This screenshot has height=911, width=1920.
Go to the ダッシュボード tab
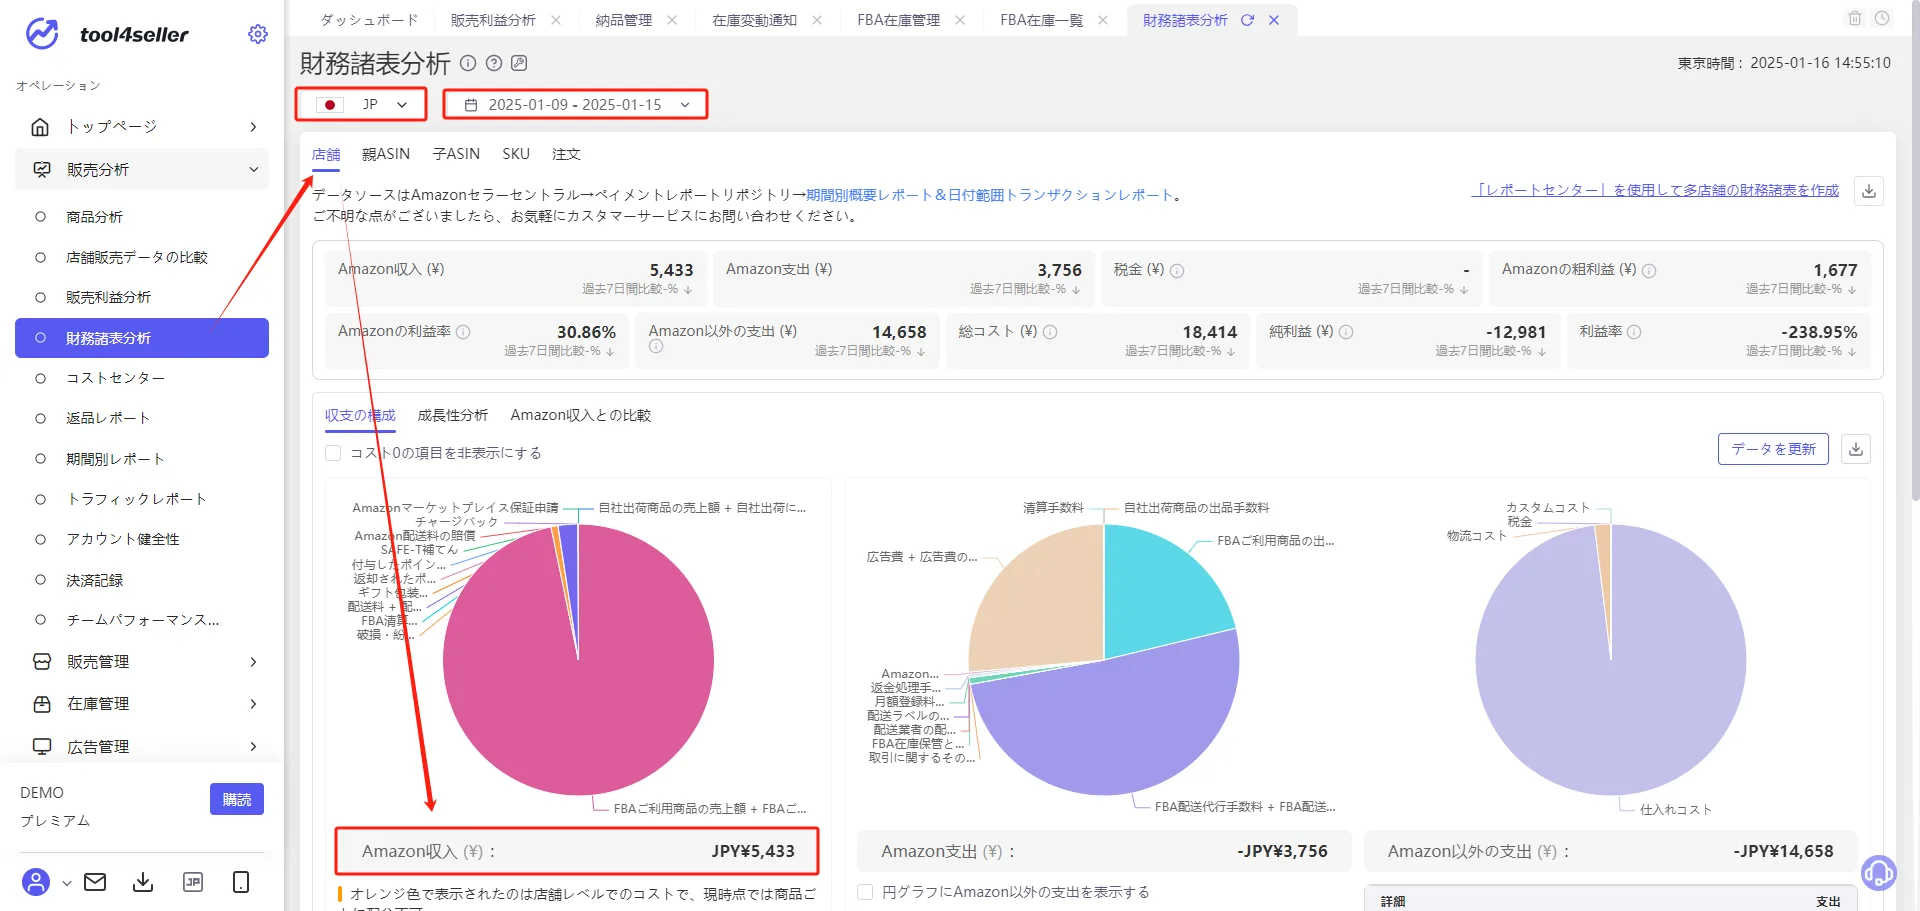[369, 20]
